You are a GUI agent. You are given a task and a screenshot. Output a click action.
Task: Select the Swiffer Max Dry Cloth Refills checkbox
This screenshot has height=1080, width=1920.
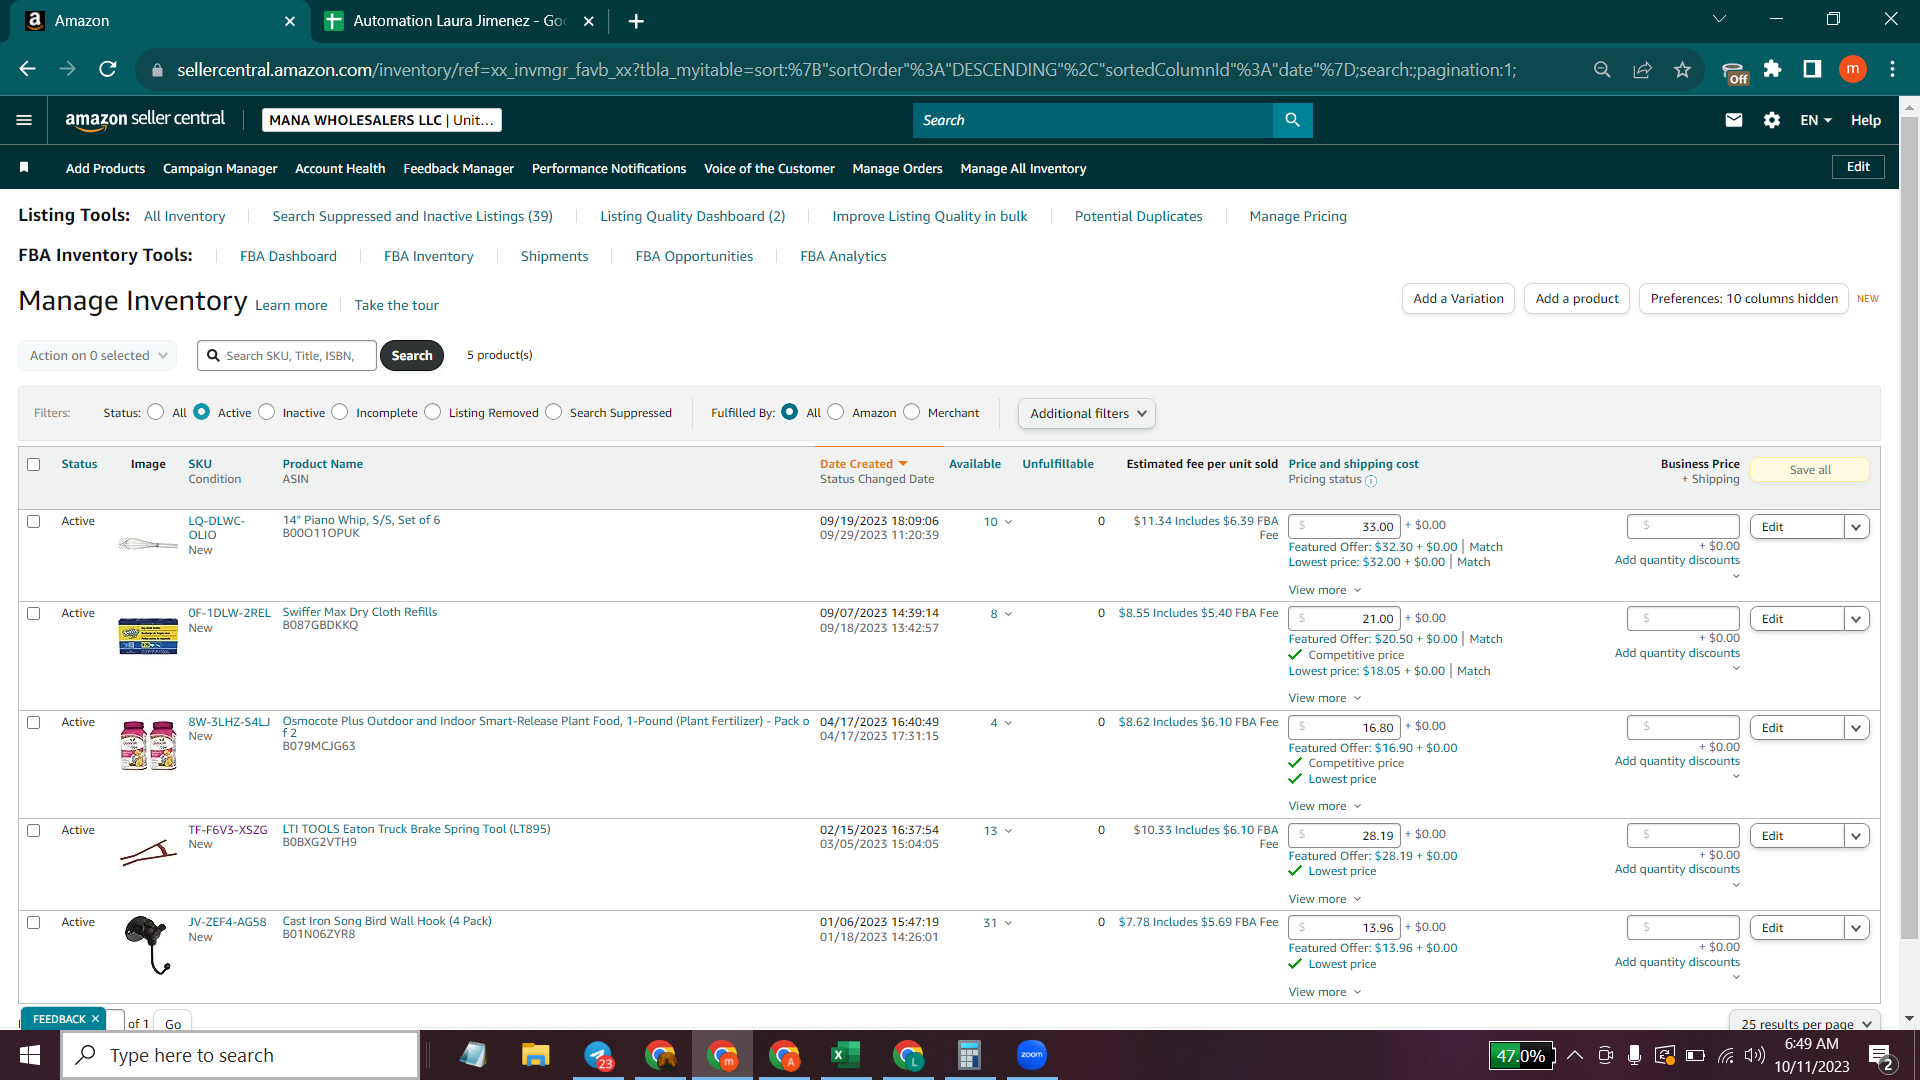(x=34, y=613)
